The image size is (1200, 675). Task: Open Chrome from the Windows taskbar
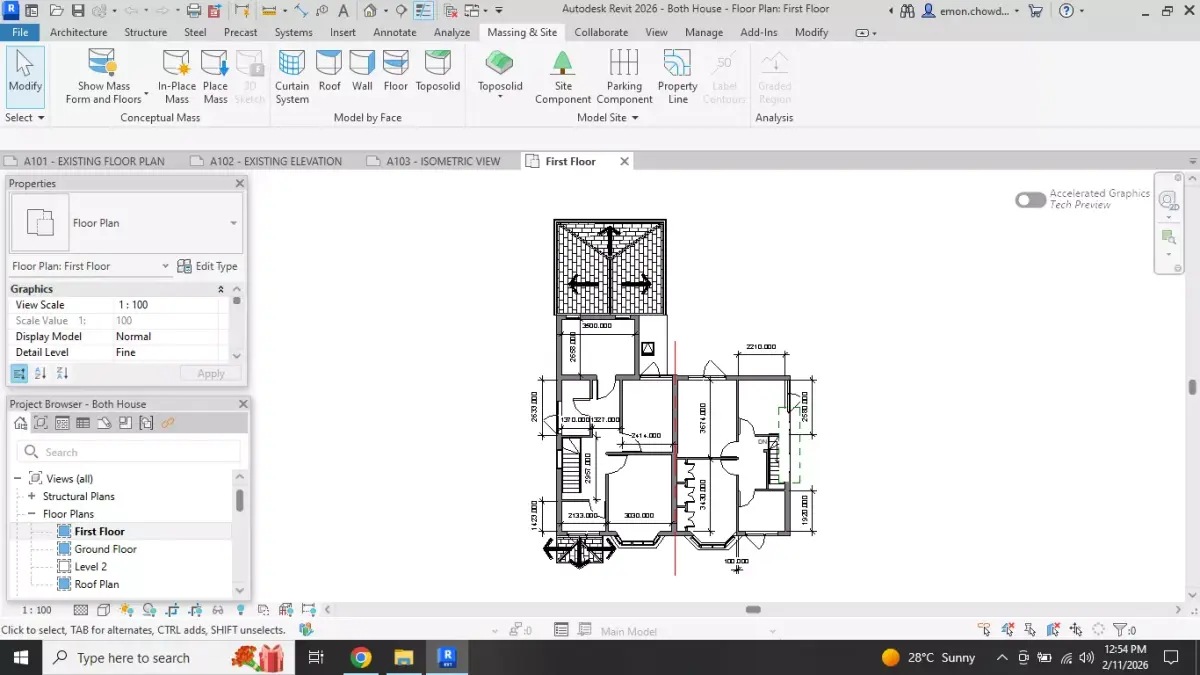[361, 657]
